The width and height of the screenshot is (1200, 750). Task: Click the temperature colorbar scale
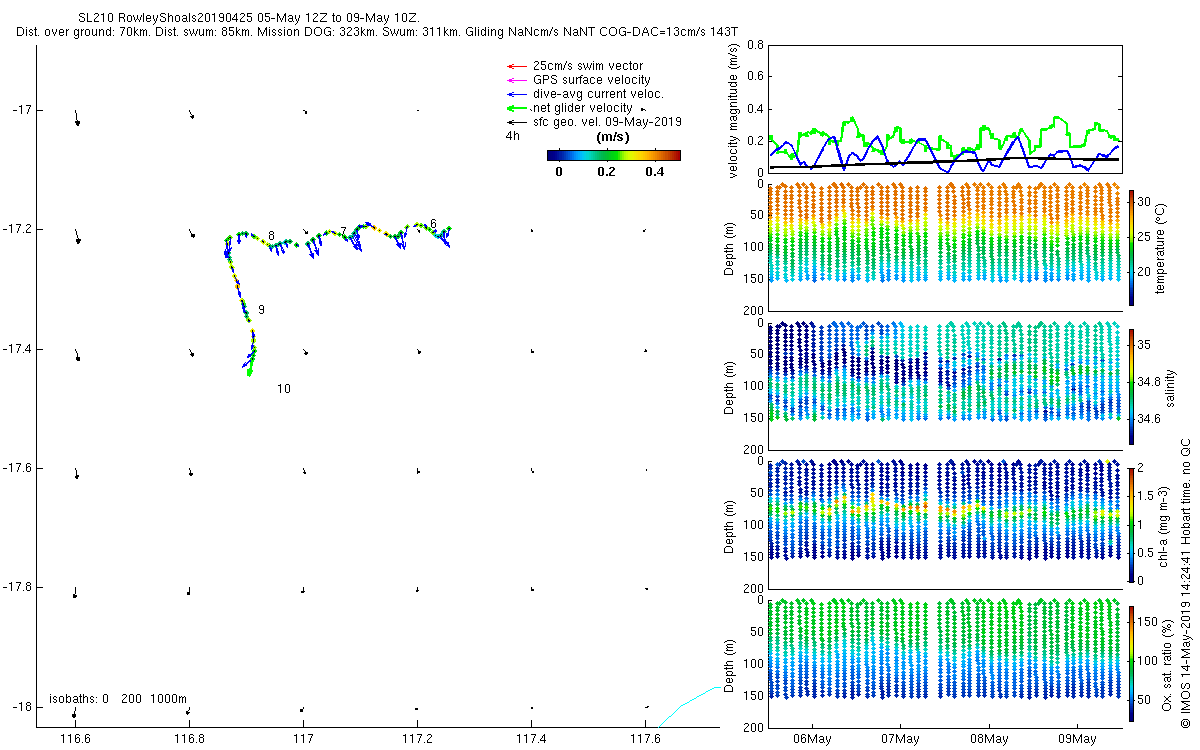click(x=1132, y=247)
